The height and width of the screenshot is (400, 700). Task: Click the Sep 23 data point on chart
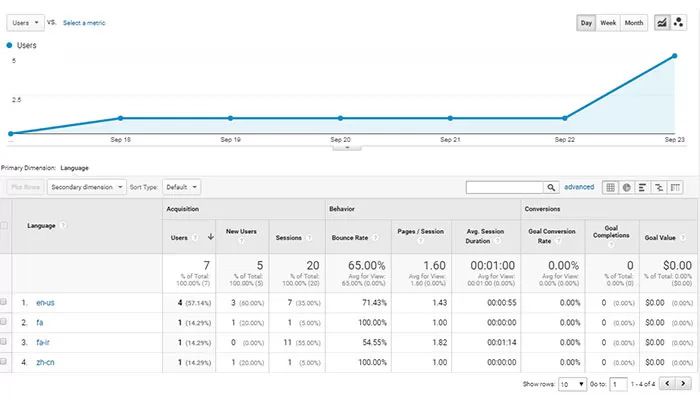(x=675, y=56)
